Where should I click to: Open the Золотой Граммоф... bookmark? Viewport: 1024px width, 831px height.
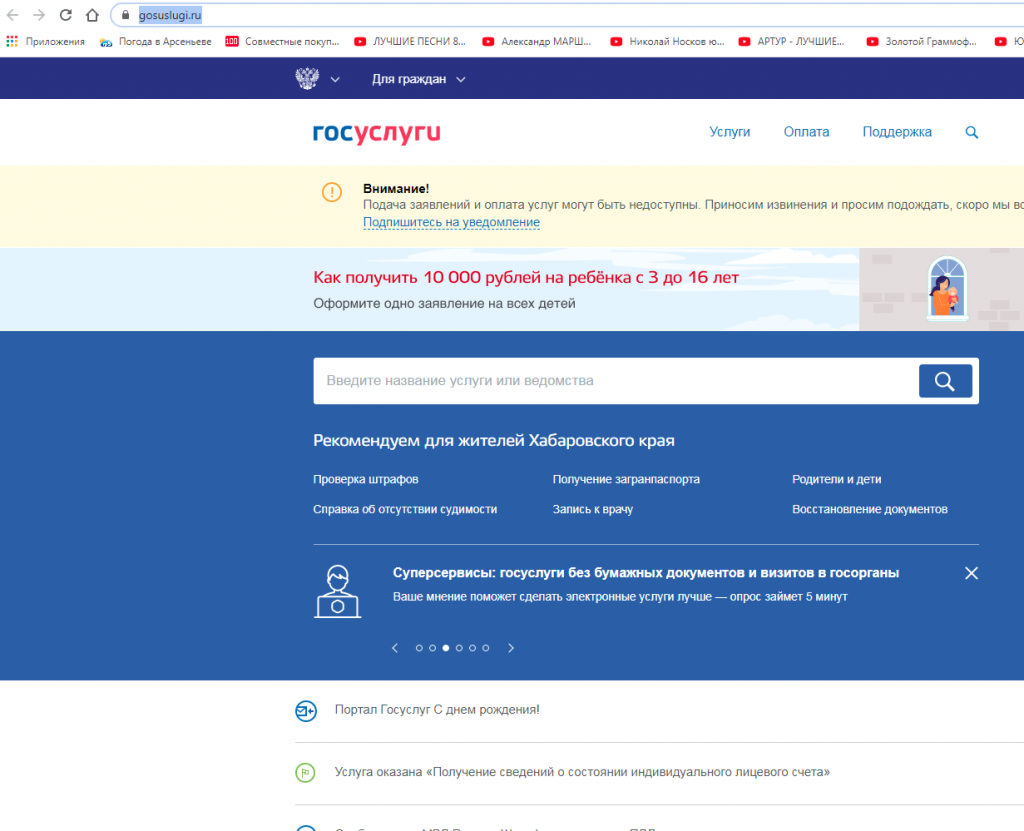921,41
